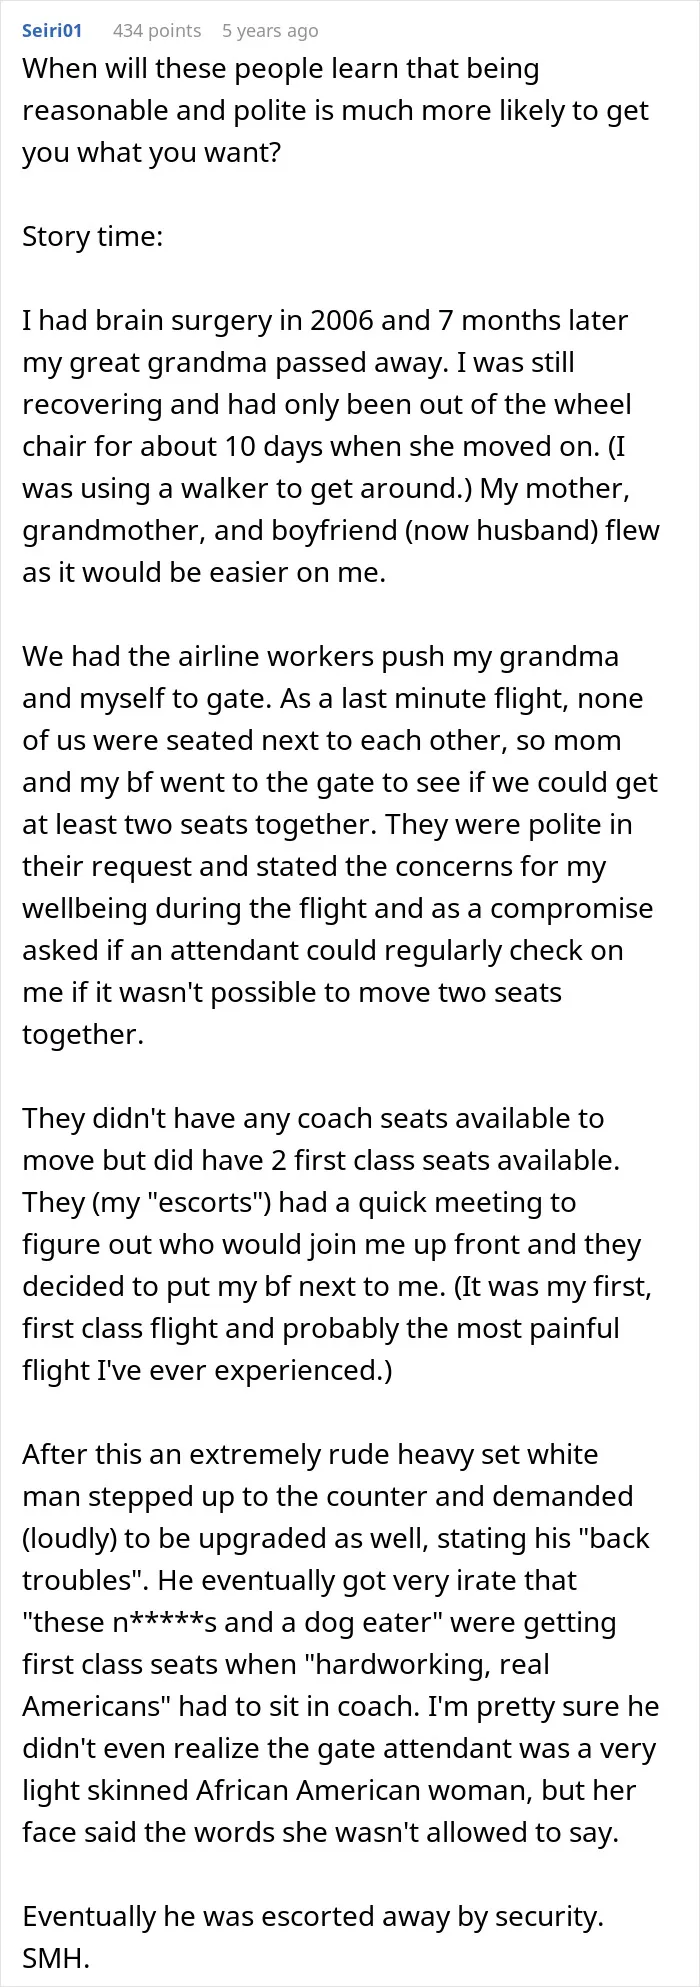Screen dimensions: 700x1987
Task: Click the paragraph beginning 'We had the airline workers'
Action: [340, 845]
